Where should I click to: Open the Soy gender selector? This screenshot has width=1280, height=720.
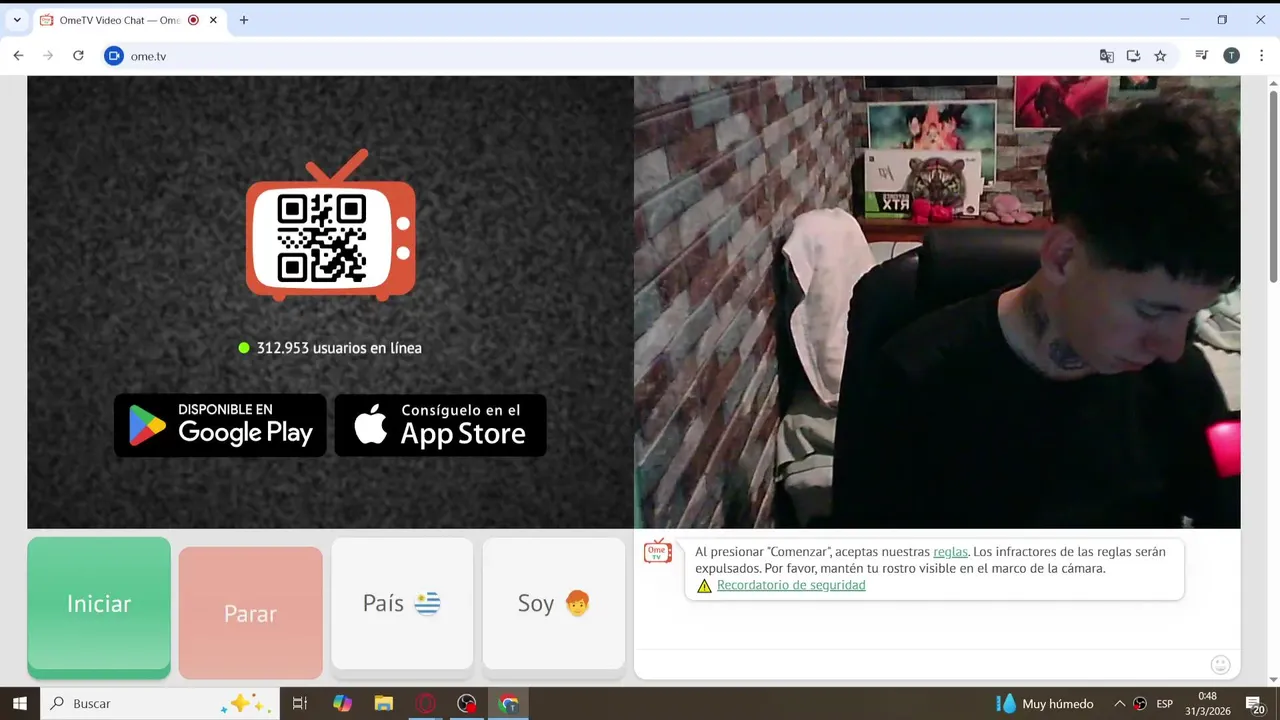coord(554,604)
